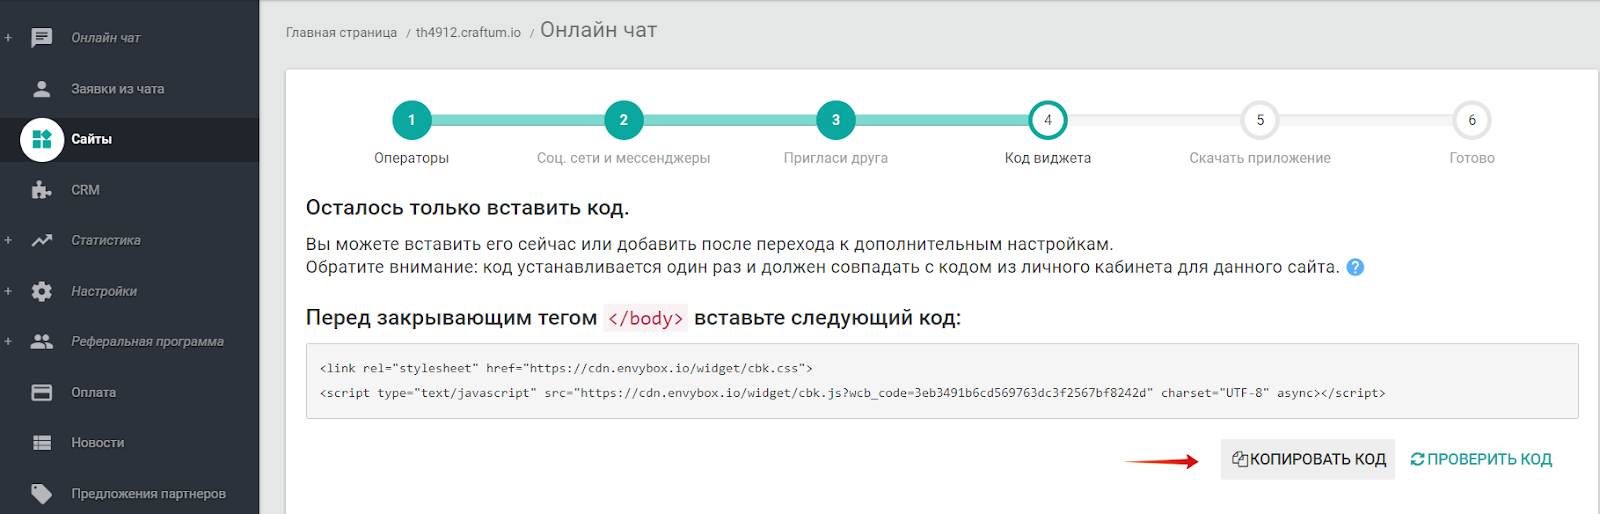Click the Онлайн чат page title
Viewport: 1600px width, 514px height.
(599, 30)
